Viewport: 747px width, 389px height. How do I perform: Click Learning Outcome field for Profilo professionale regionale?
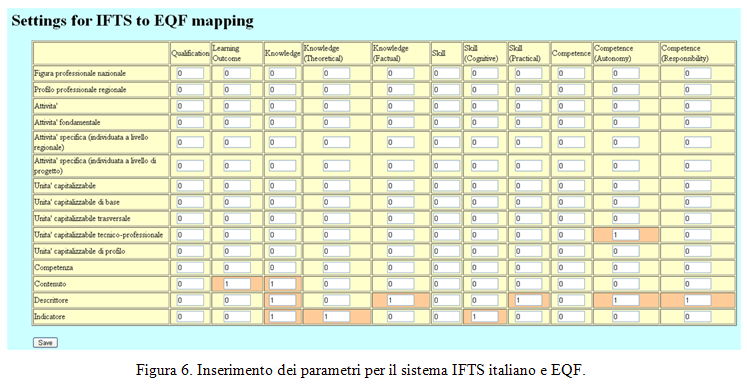click(x=237, y=90)
